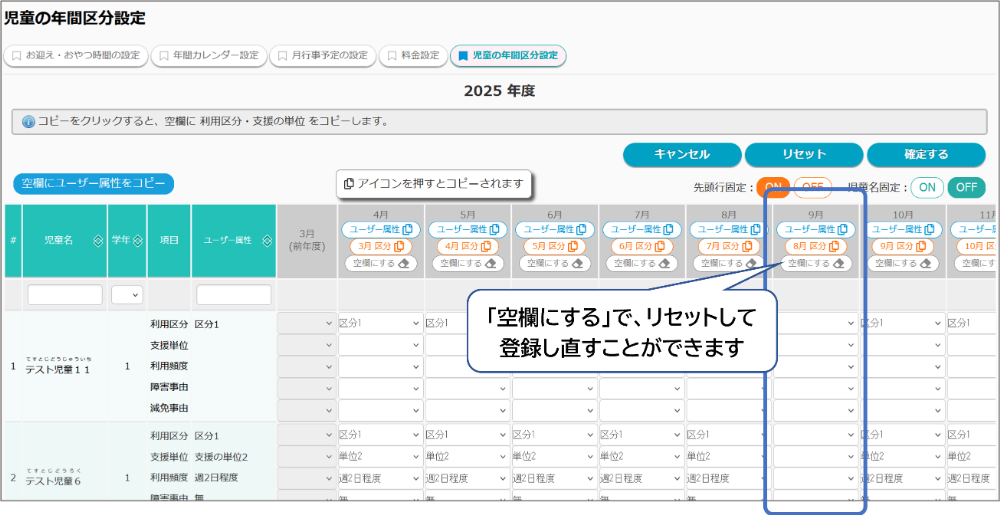The width and height of the screenshot is (1000, 515).
Task: Sort by the ユーザー属性 column header icon
Action: tap(267, 241)
